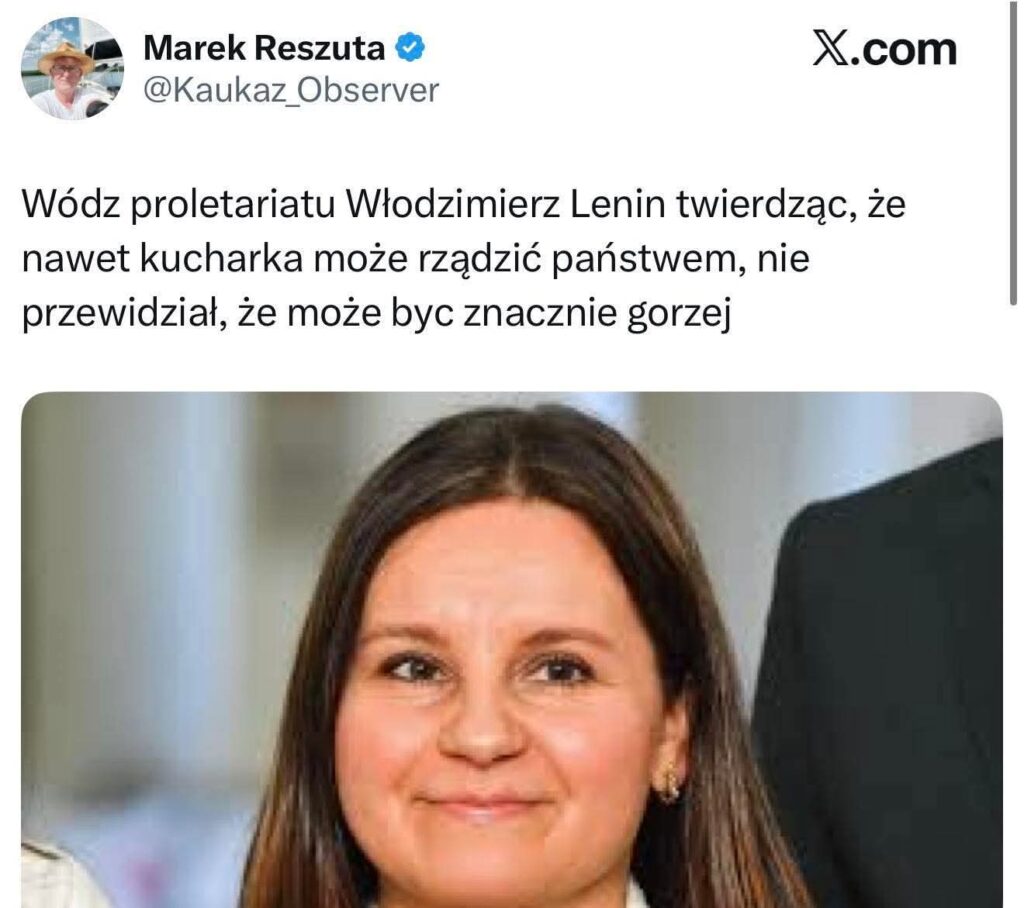Image resolution: width=1024 pixels, height=908 pixels.
Task: Open the attached photo of the smiling woman
Action: coord(512,650)
